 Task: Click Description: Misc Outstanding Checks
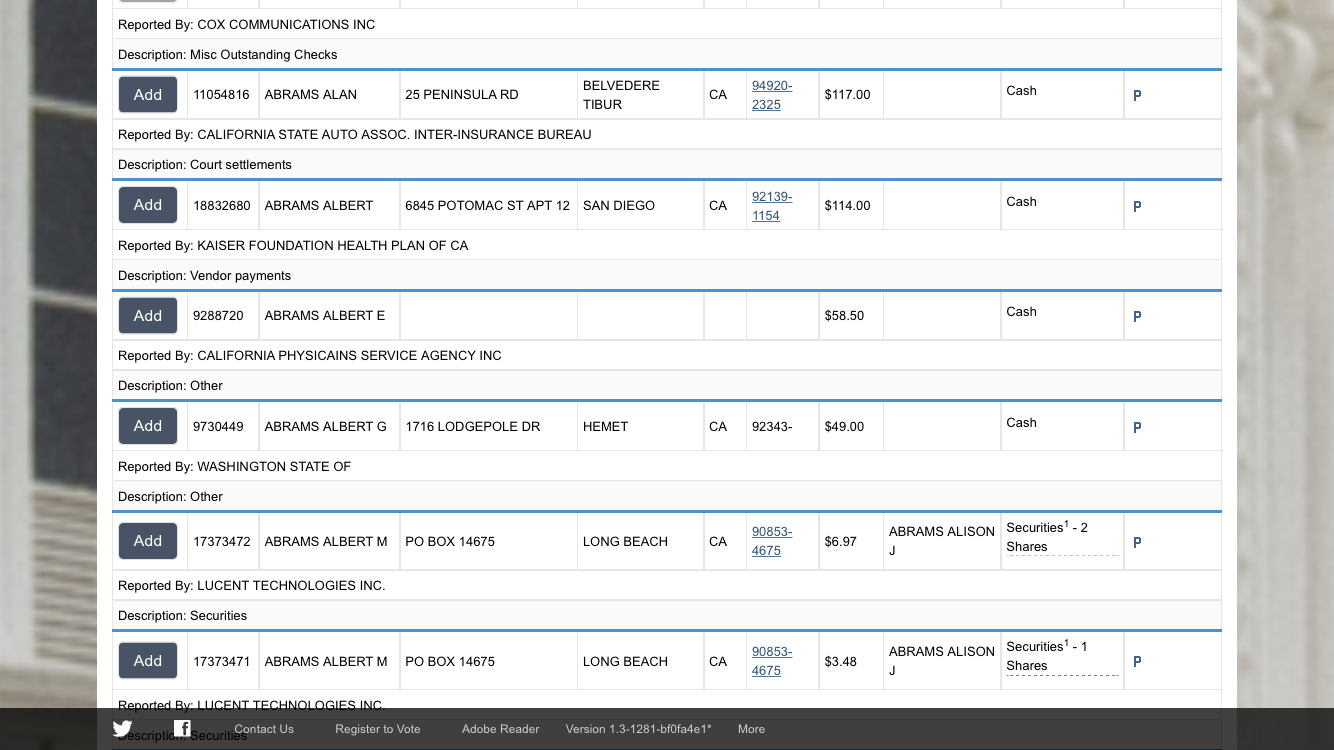(228, 54)
